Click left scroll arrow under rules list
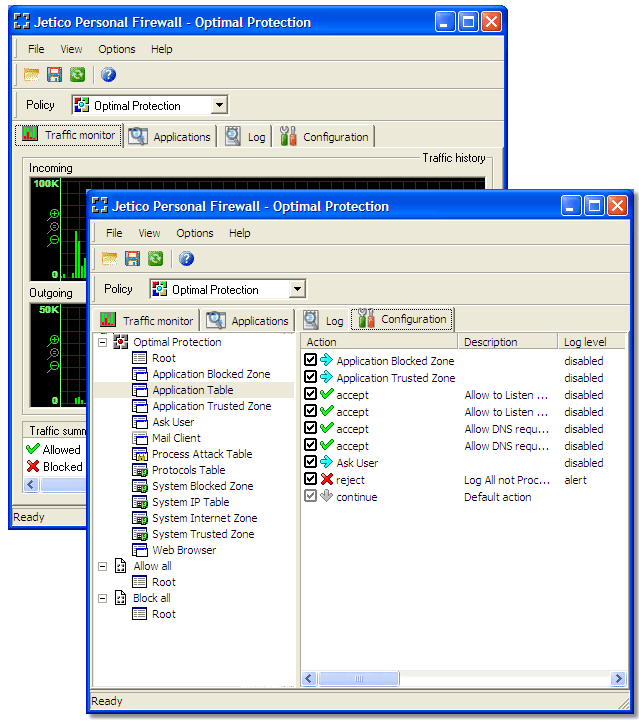639x723 pixels. (x=309, y=678)
